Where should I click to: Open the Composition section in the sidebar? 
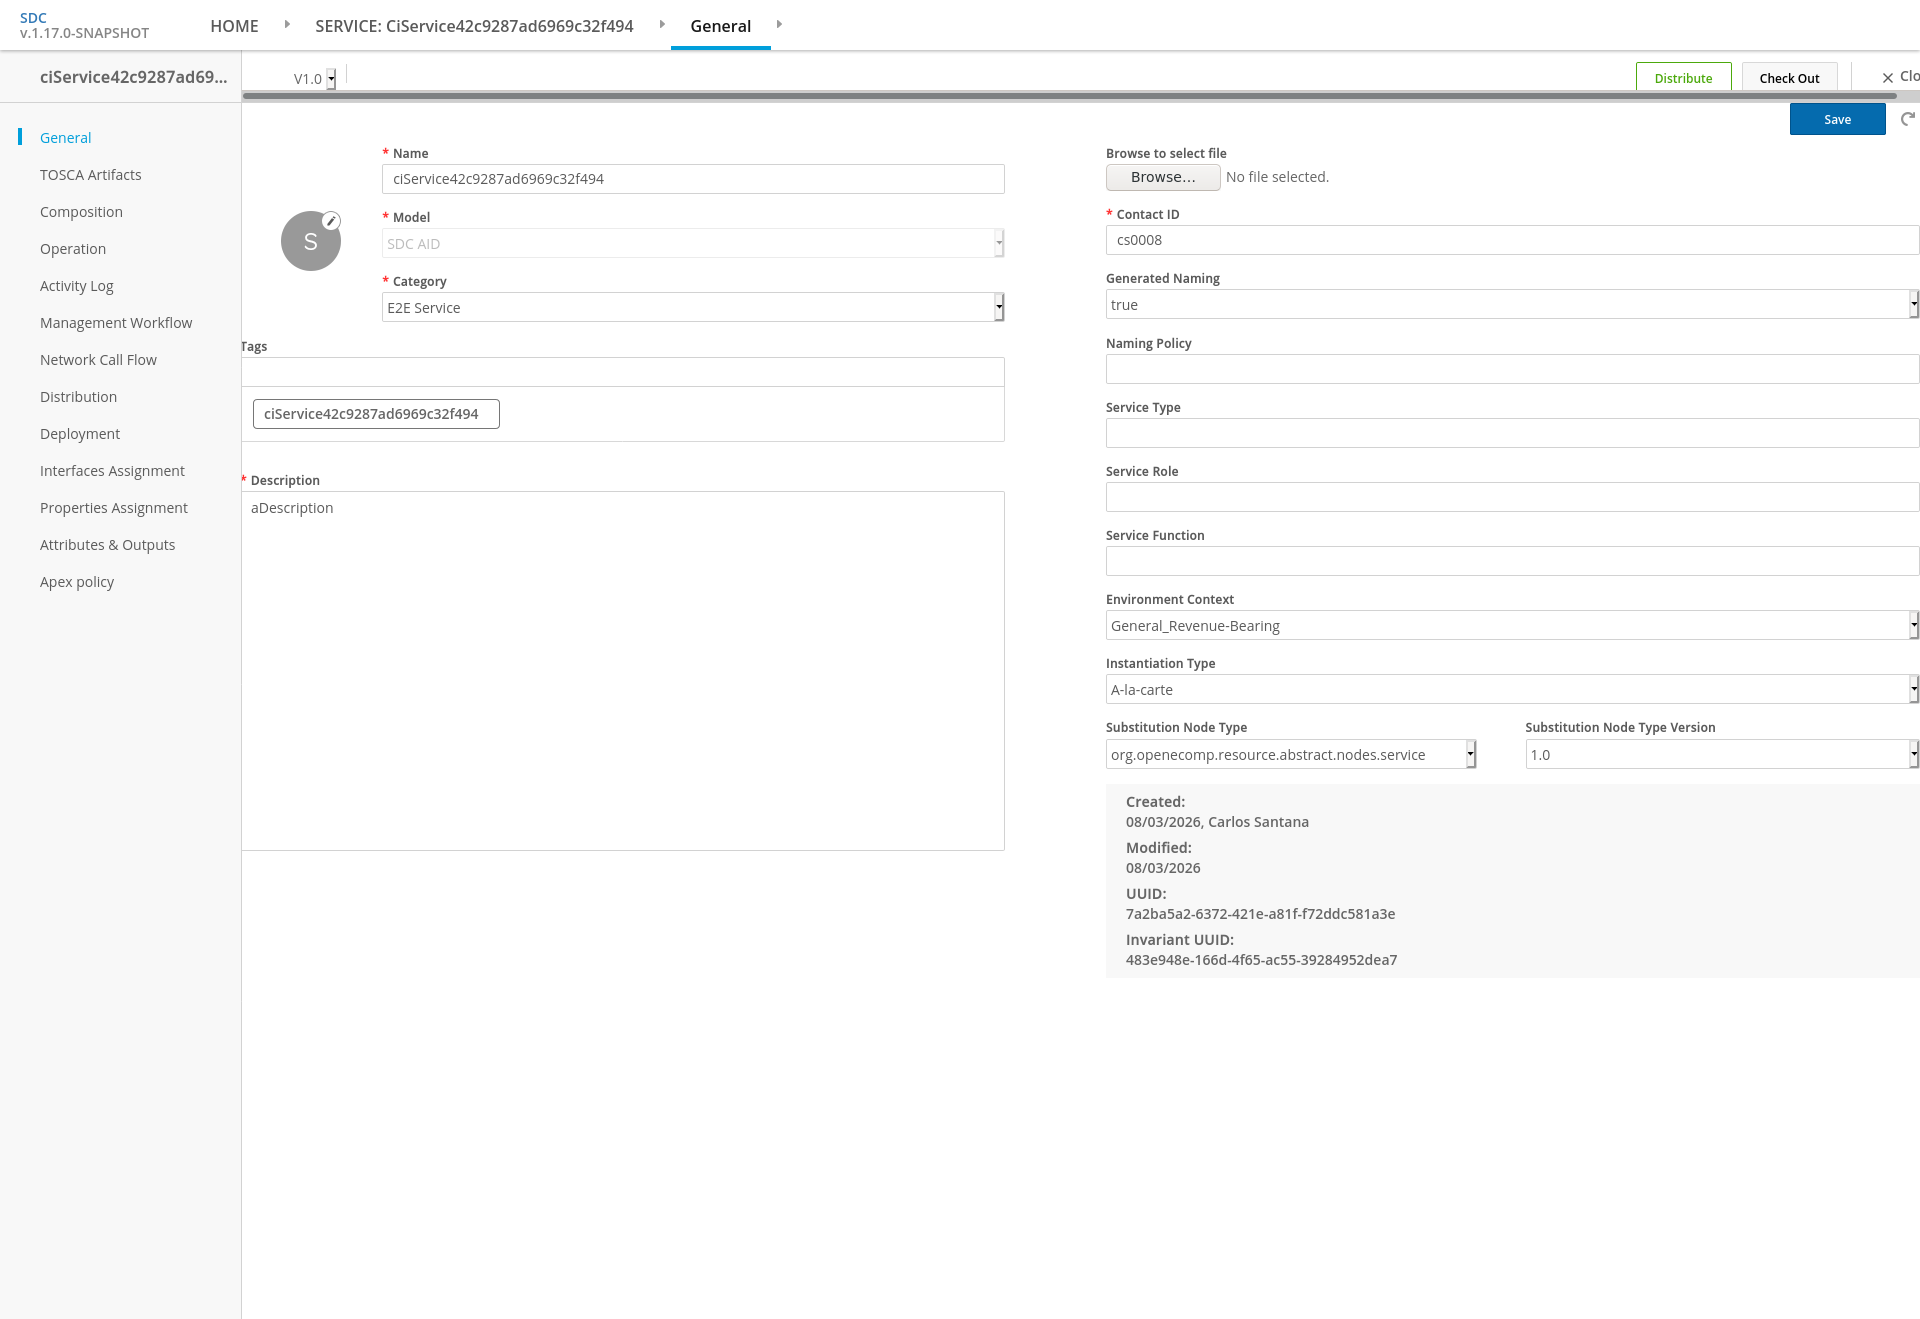tap(81, 212)
